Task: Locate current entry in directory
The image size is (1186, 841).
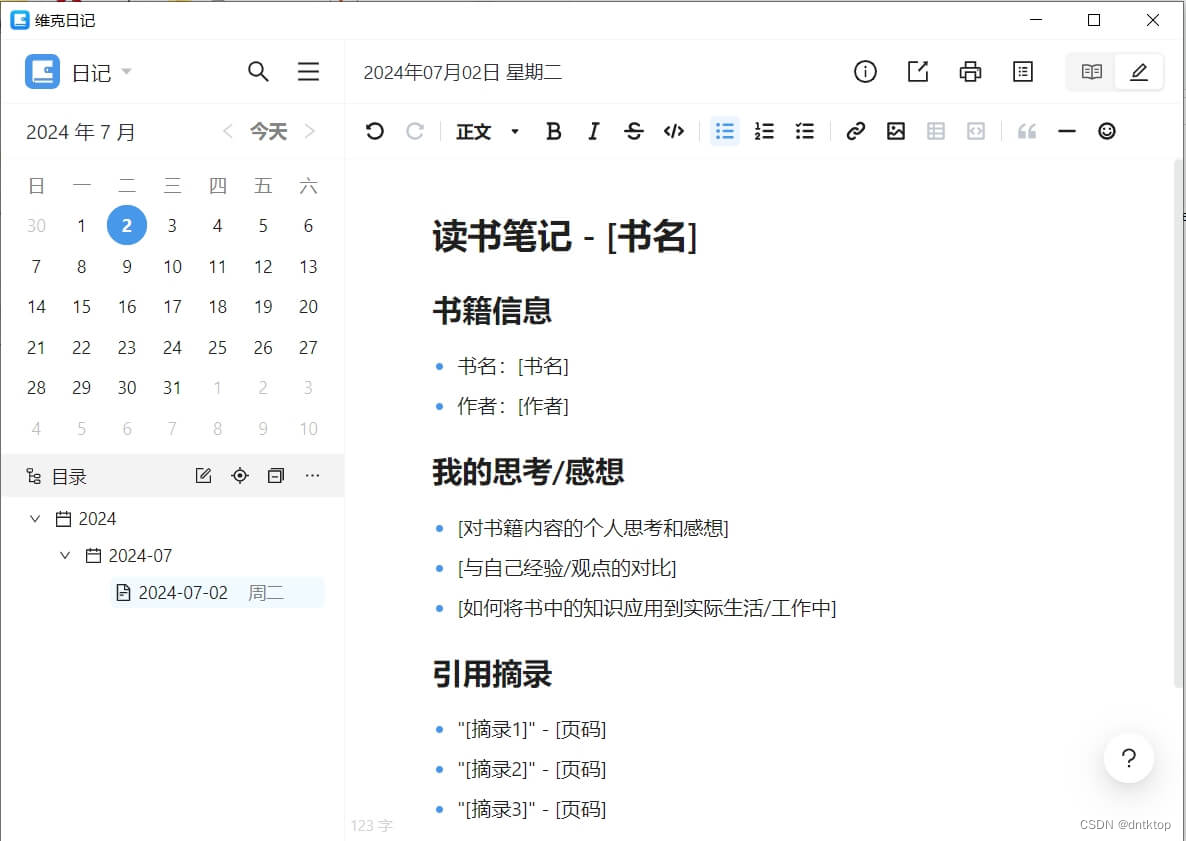Action: point(240,476)
